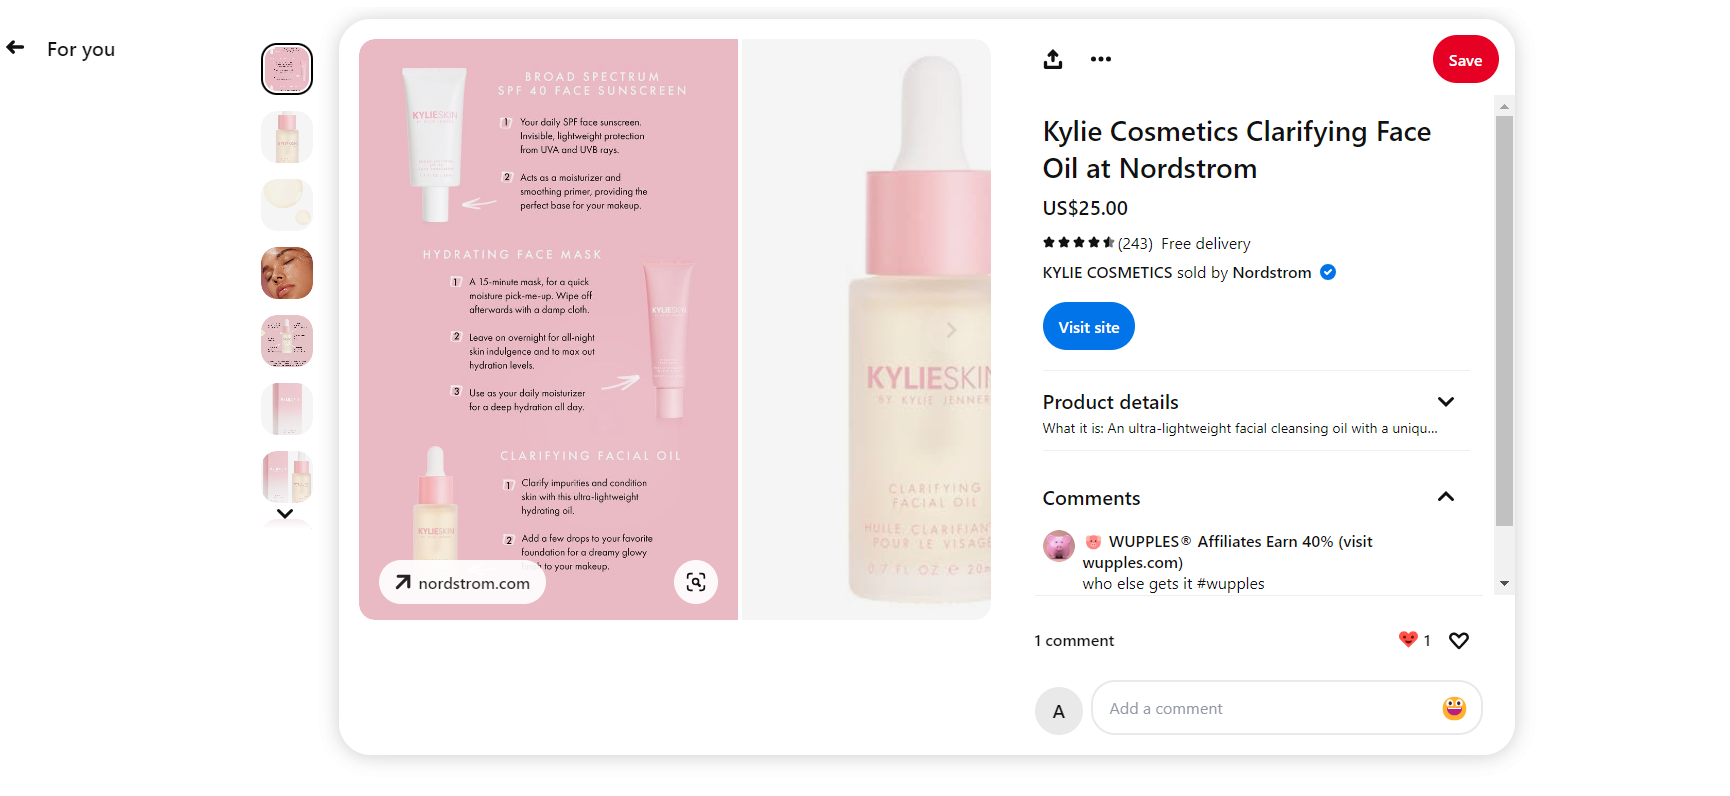
Task: Collapse the Comments section
Action: pyautogui.click(x=1445, y=496)
